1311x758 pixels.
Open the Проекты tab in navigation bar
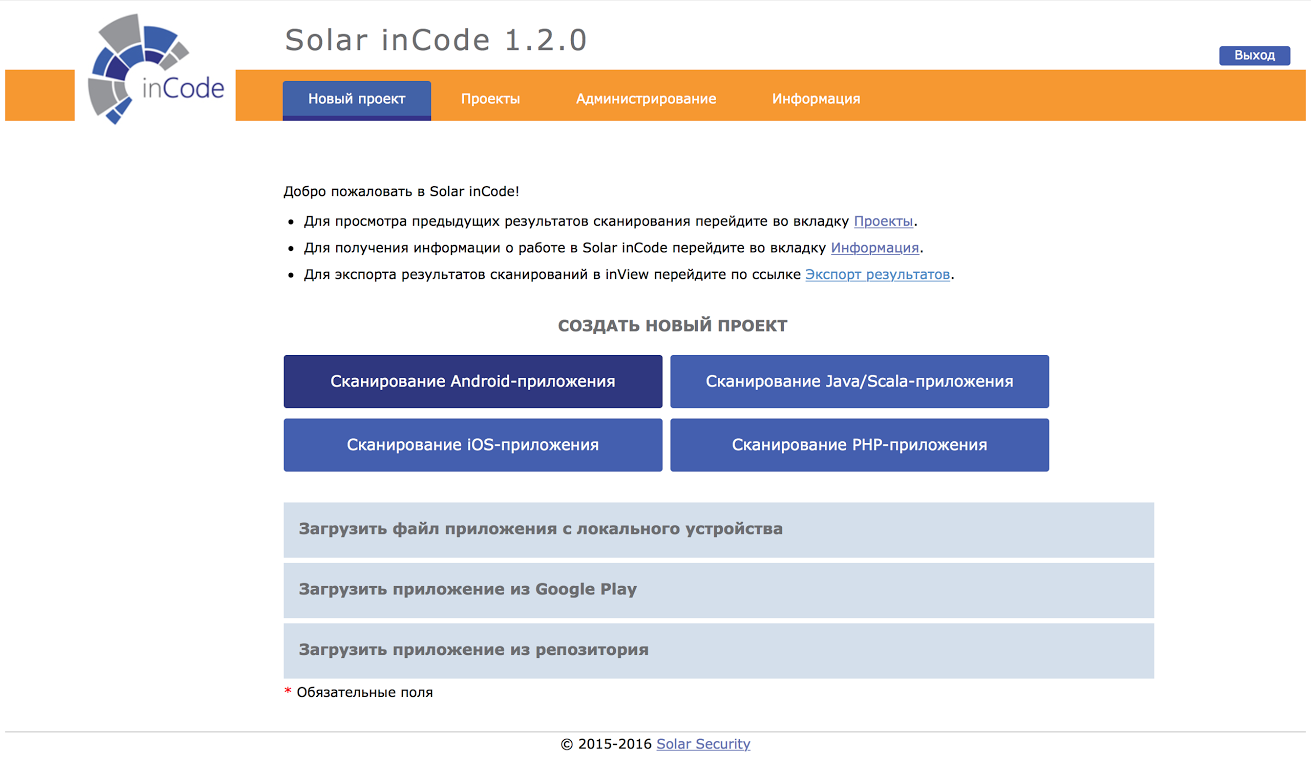490,99
